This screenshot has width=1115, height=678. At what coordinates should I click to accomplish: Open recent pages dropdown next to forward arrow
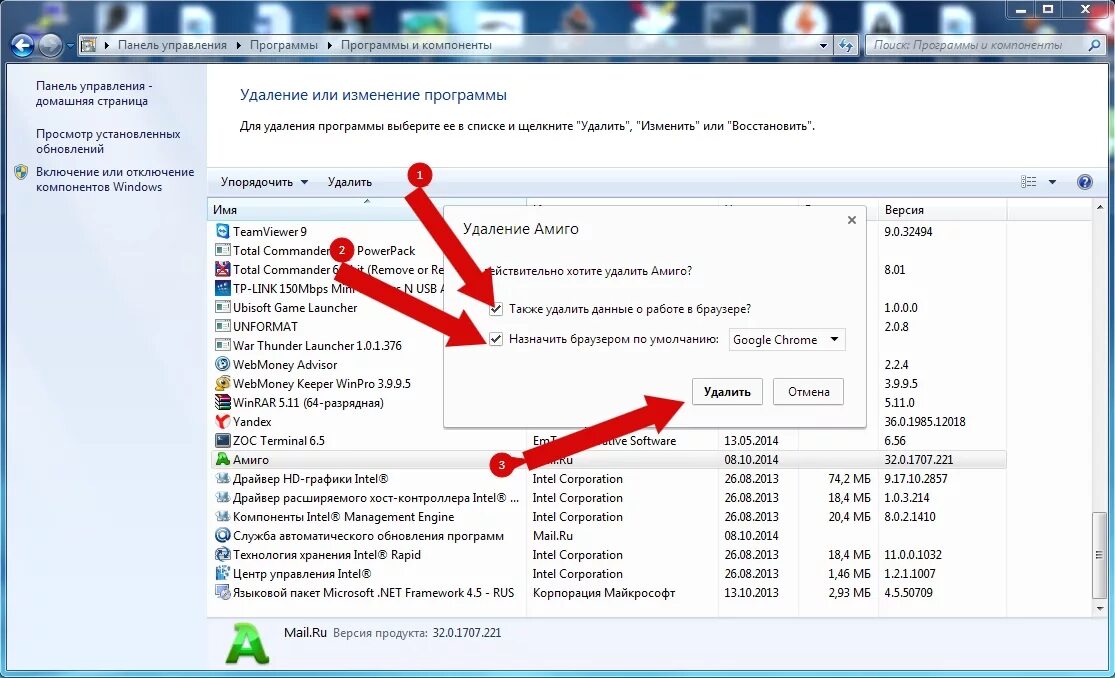(x=70, y=46)
